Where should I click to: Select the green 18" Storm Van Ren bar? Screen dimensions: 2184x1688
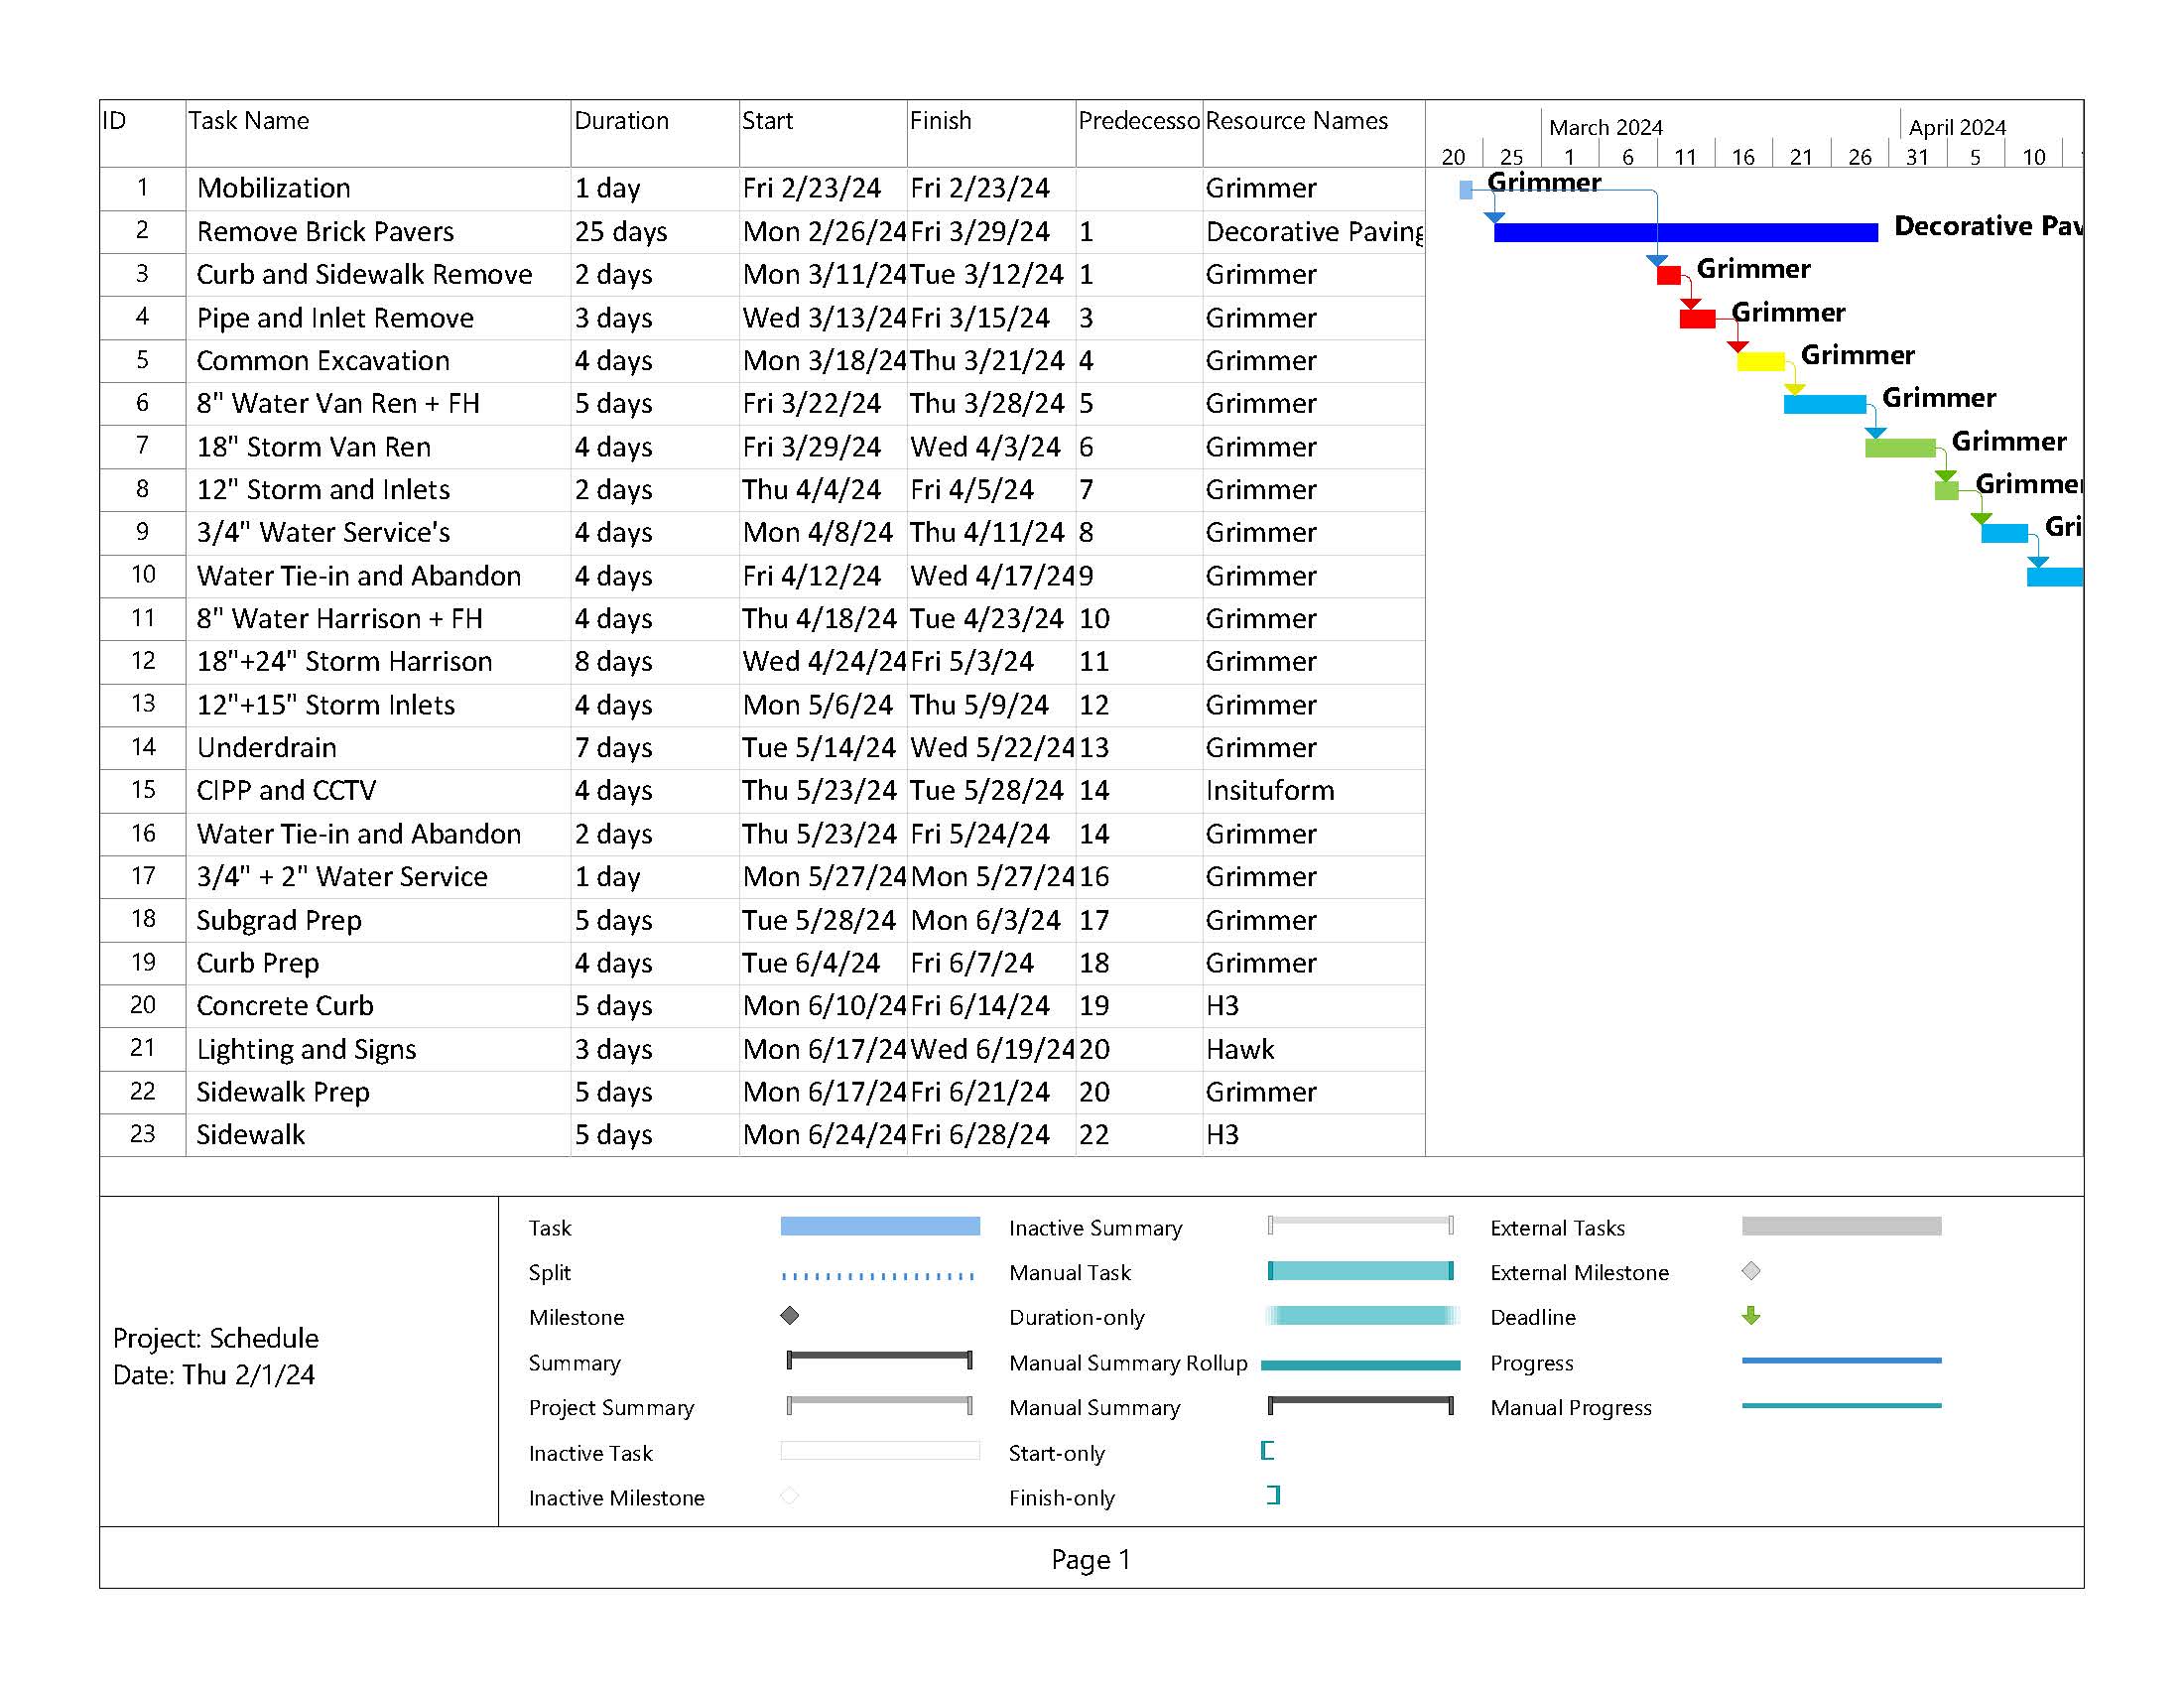[1900, 447]
